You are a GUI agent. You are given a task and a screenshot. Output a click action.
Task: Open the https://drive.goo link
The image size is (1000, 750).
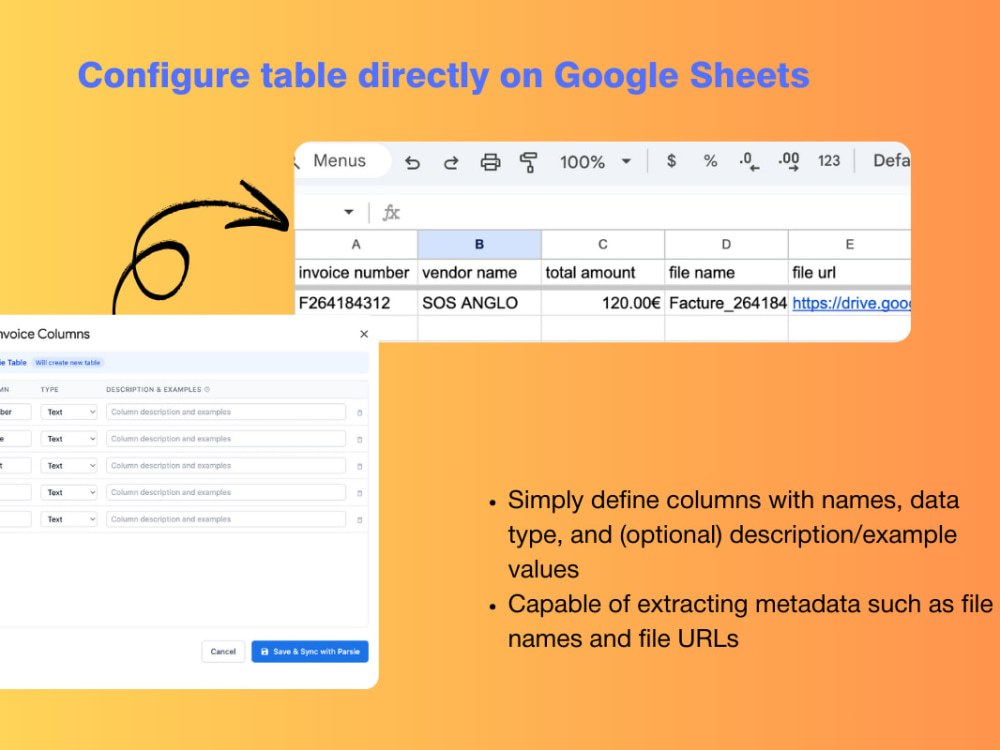851,303
